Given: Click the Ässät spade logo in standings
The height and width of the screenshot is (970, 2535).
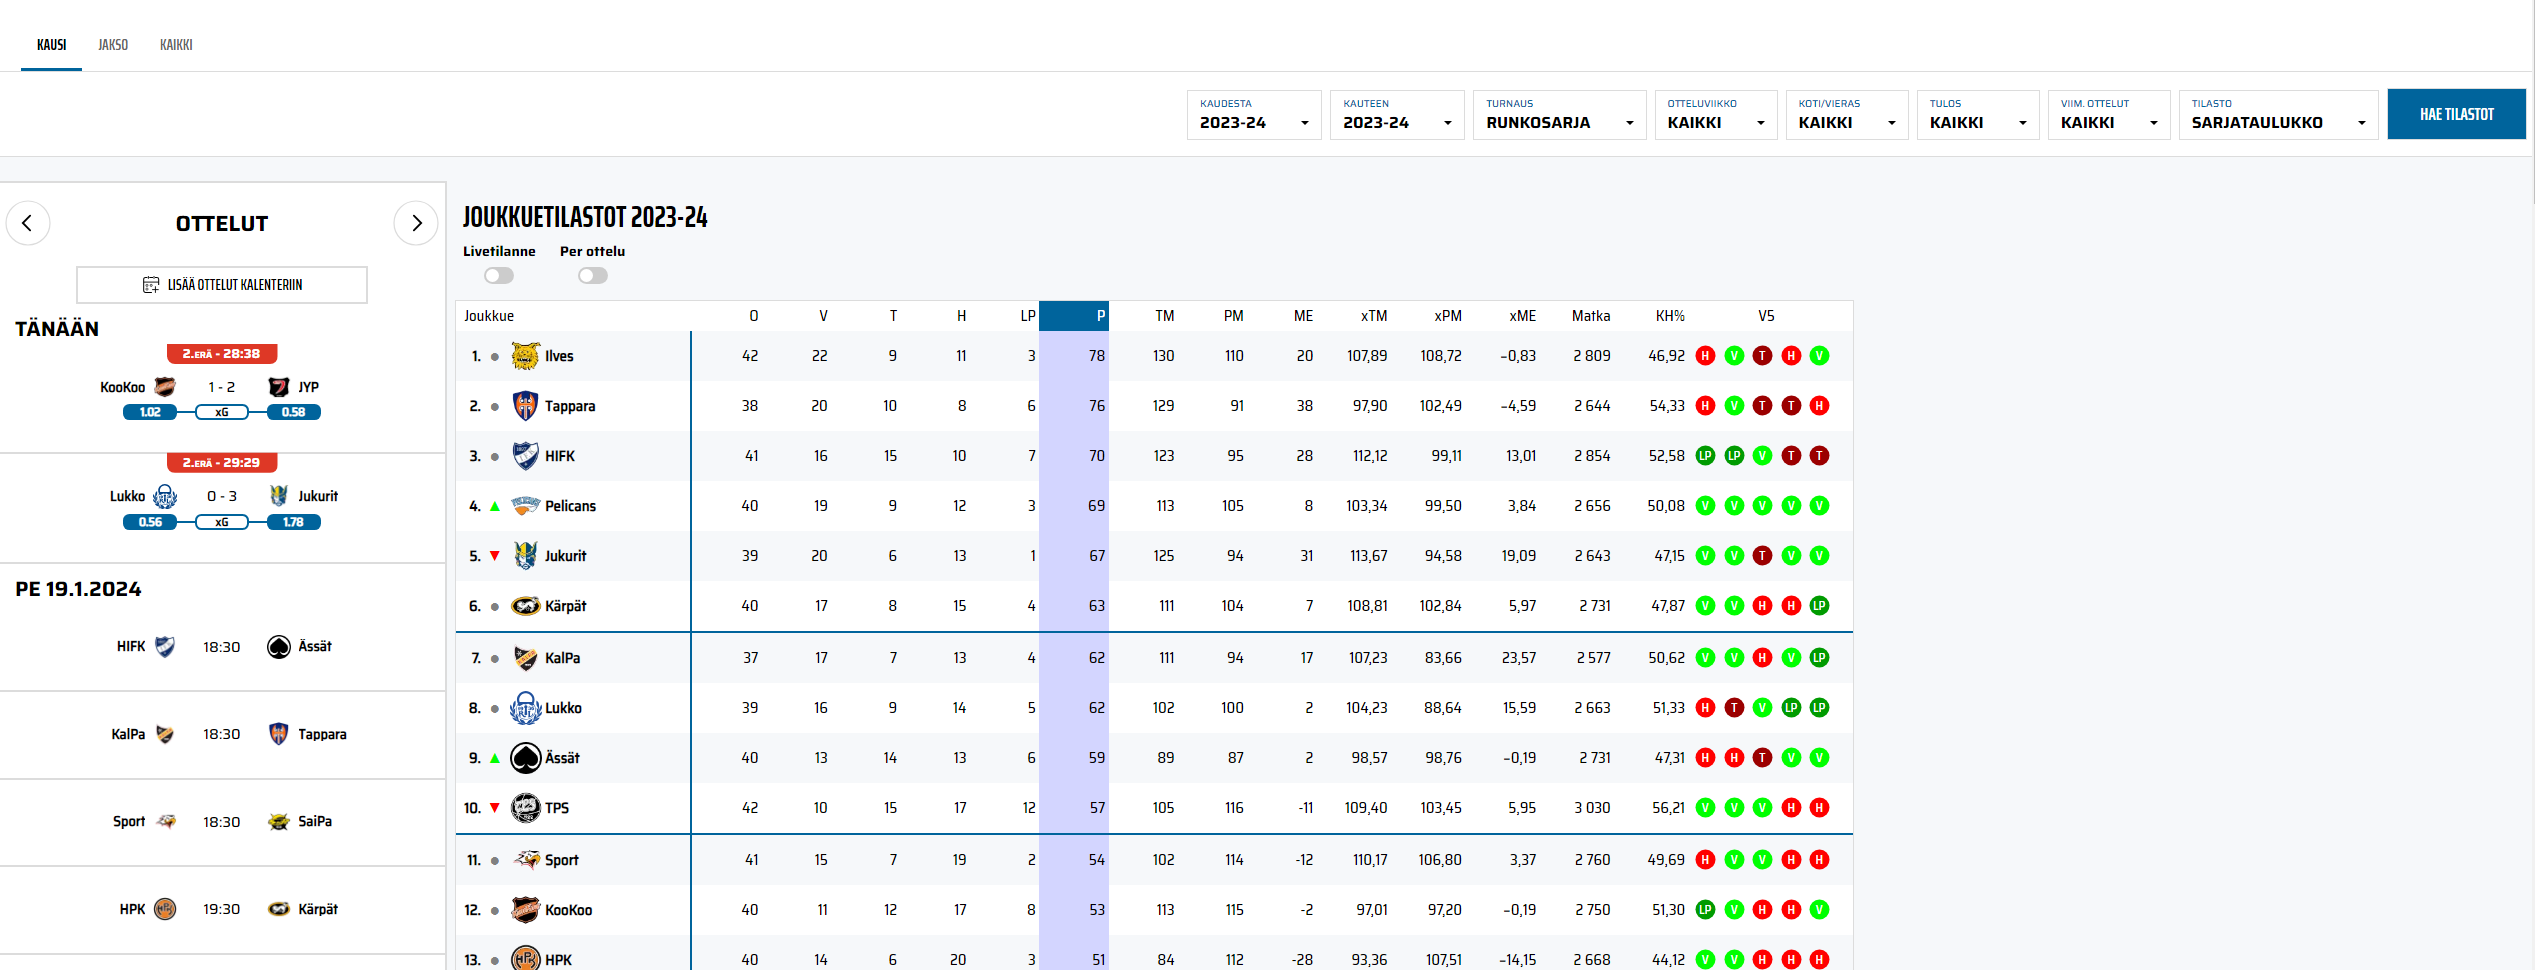Looking at the screenshot, I should pos(525,758).
